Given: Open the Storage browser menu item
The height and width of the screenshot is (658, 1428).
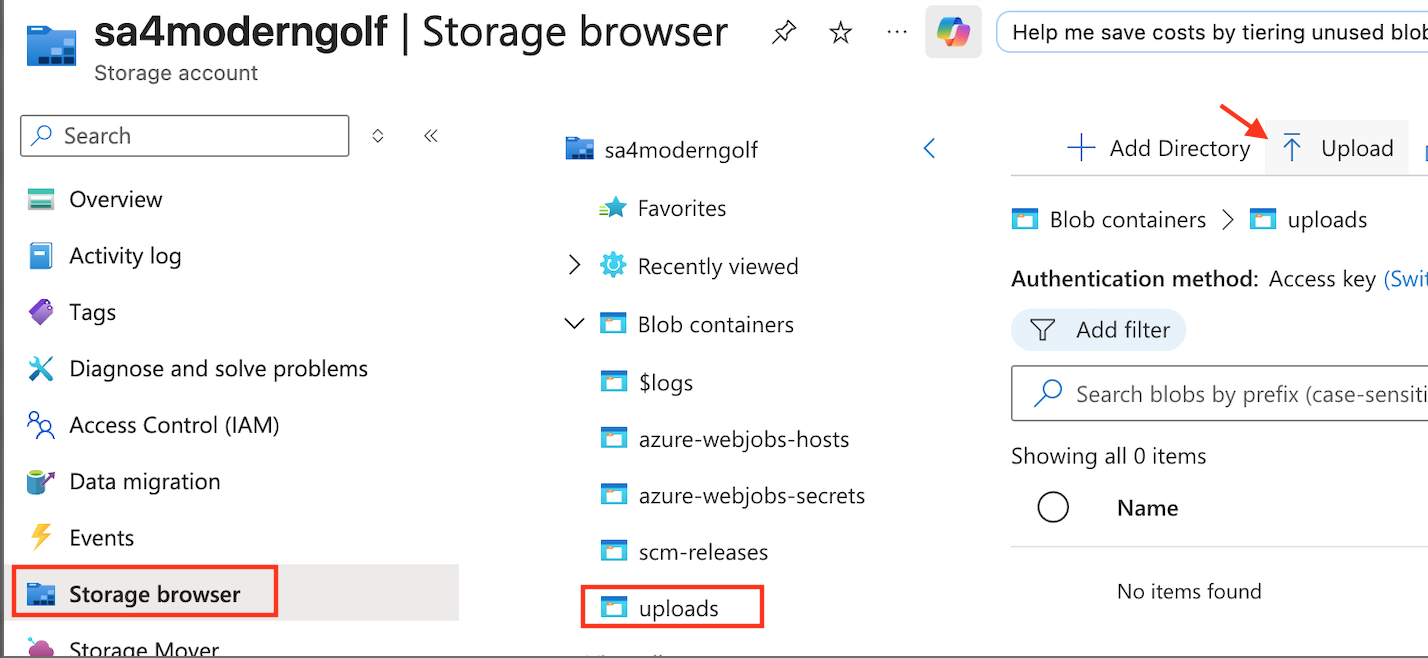Looking at the screenshot, I should pos(154,594).
